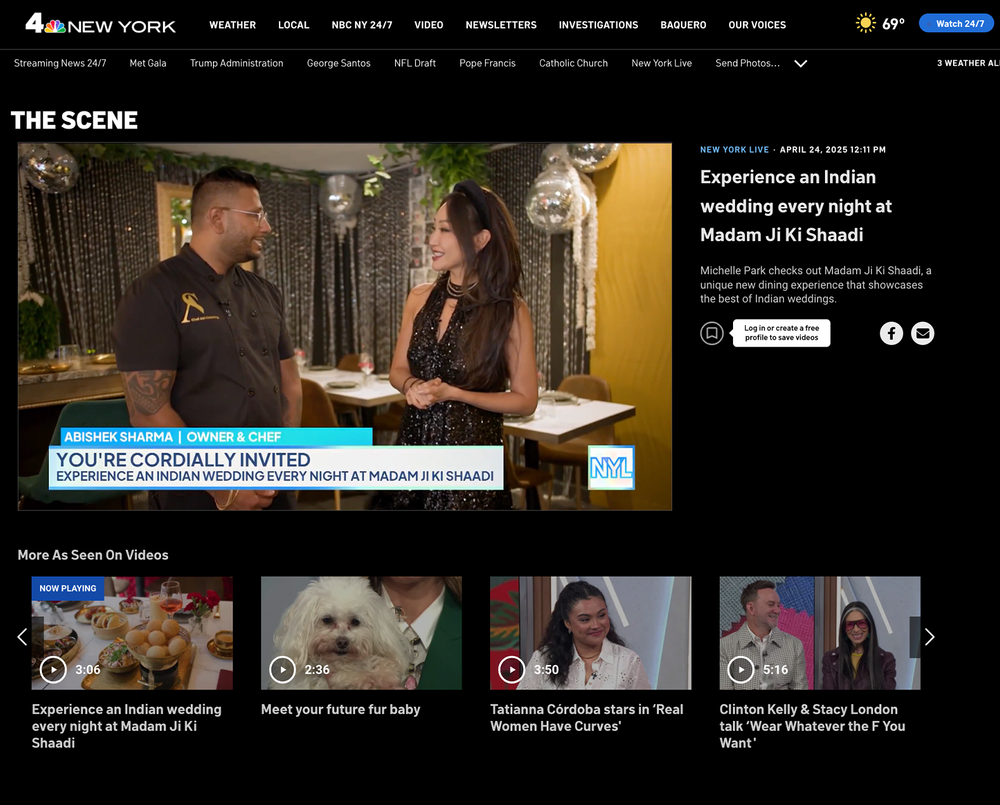Image resolution: width=1000 pixels, height=805 pixels.
Task: Open the NFL Draft topic link
Action: 415,63
